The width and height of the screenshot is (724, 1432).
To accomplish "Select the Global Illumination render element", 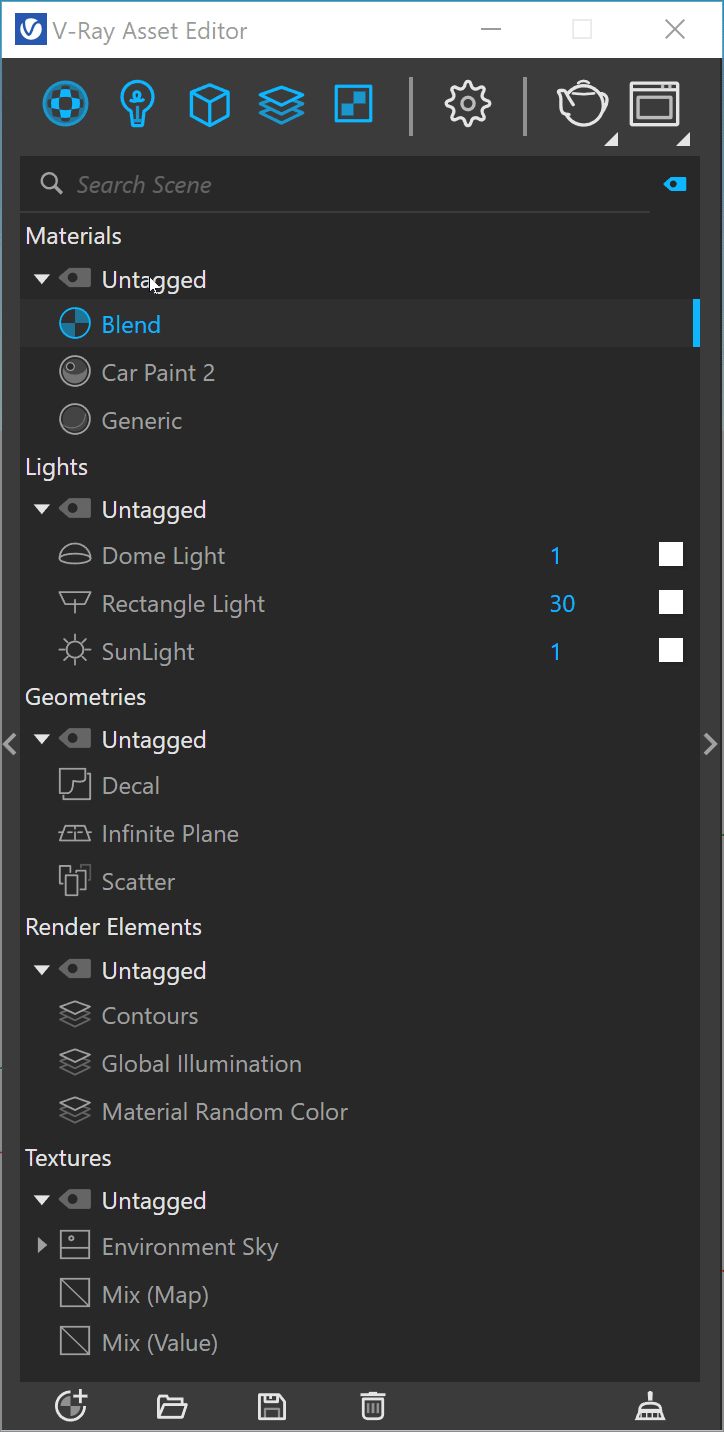I will [x=201, y=1064].
